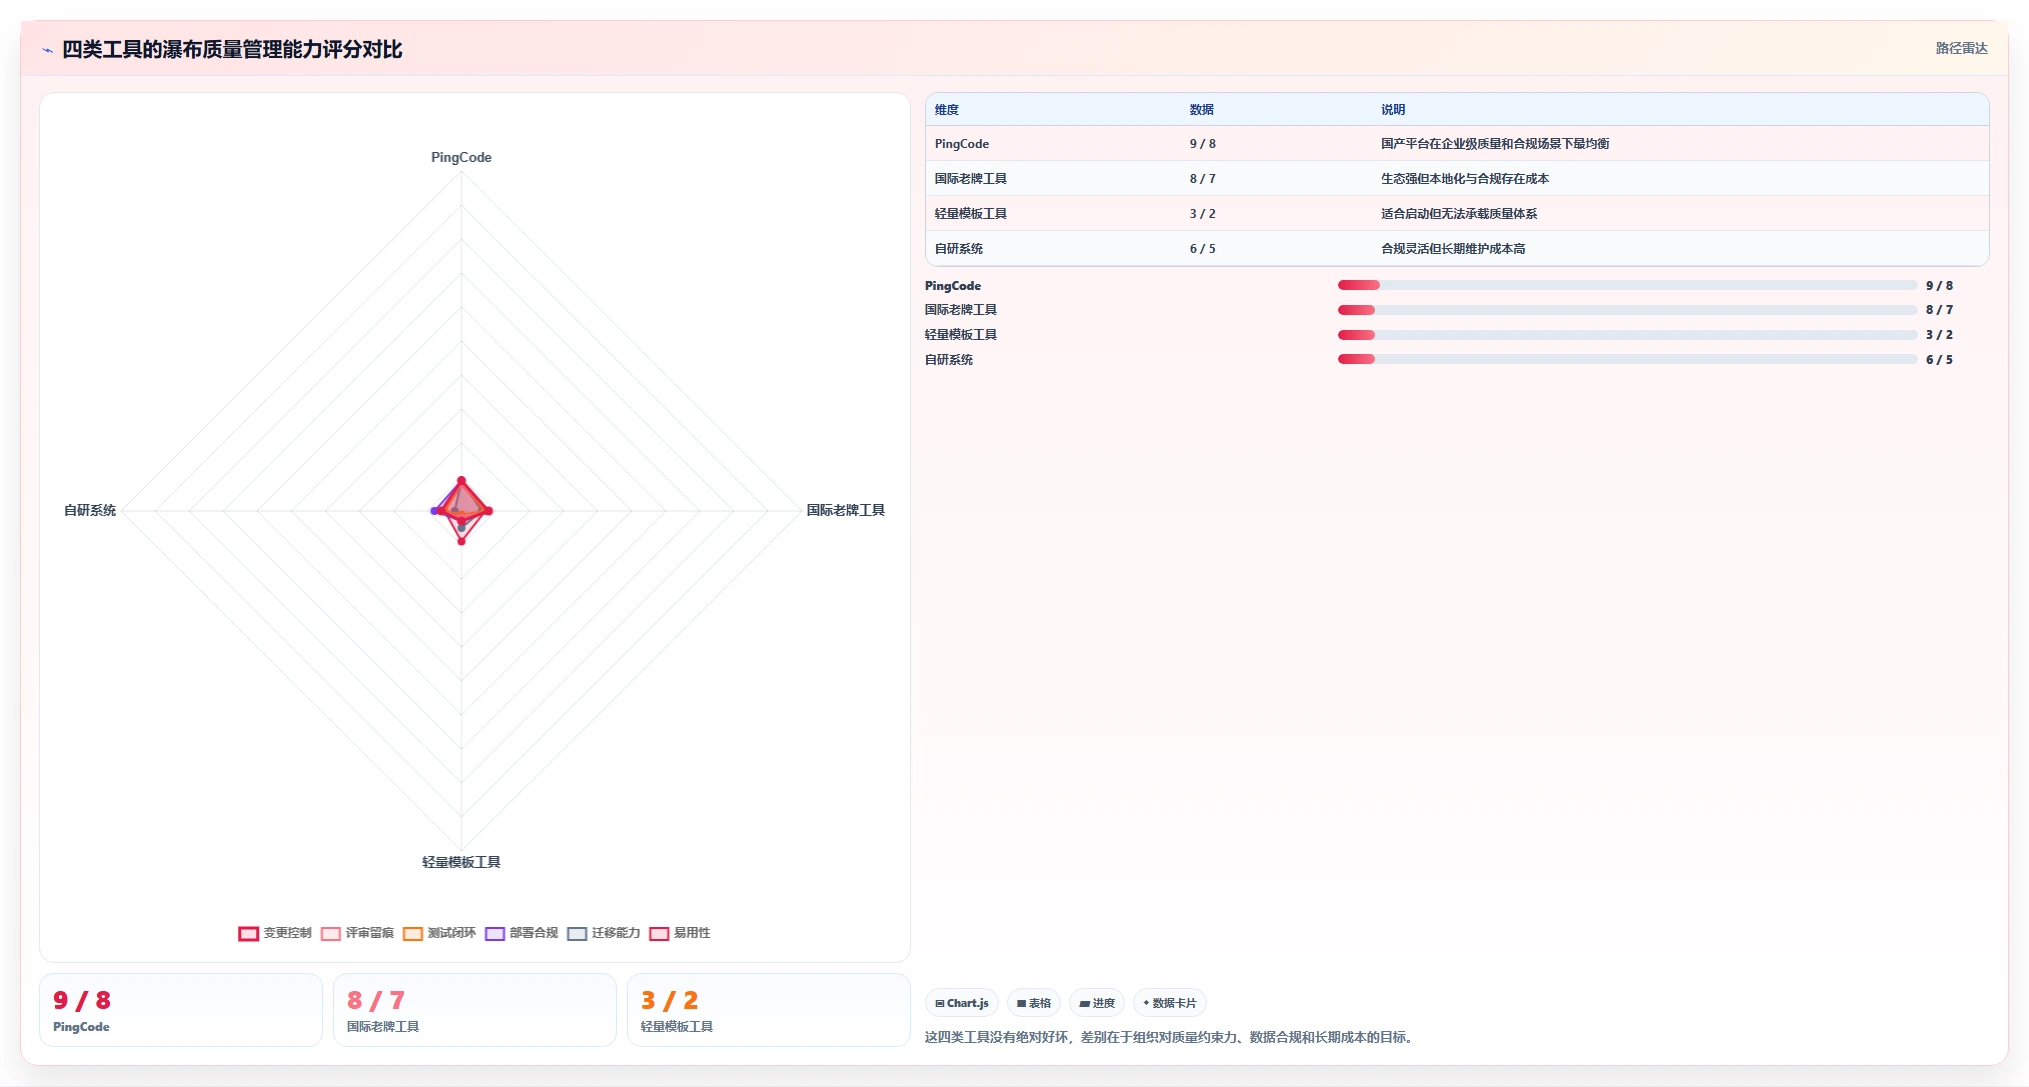Click description 合规灵活但长期维护成本高
The height and width of the screenshot is (1087, 2029).
(1453, 249)
